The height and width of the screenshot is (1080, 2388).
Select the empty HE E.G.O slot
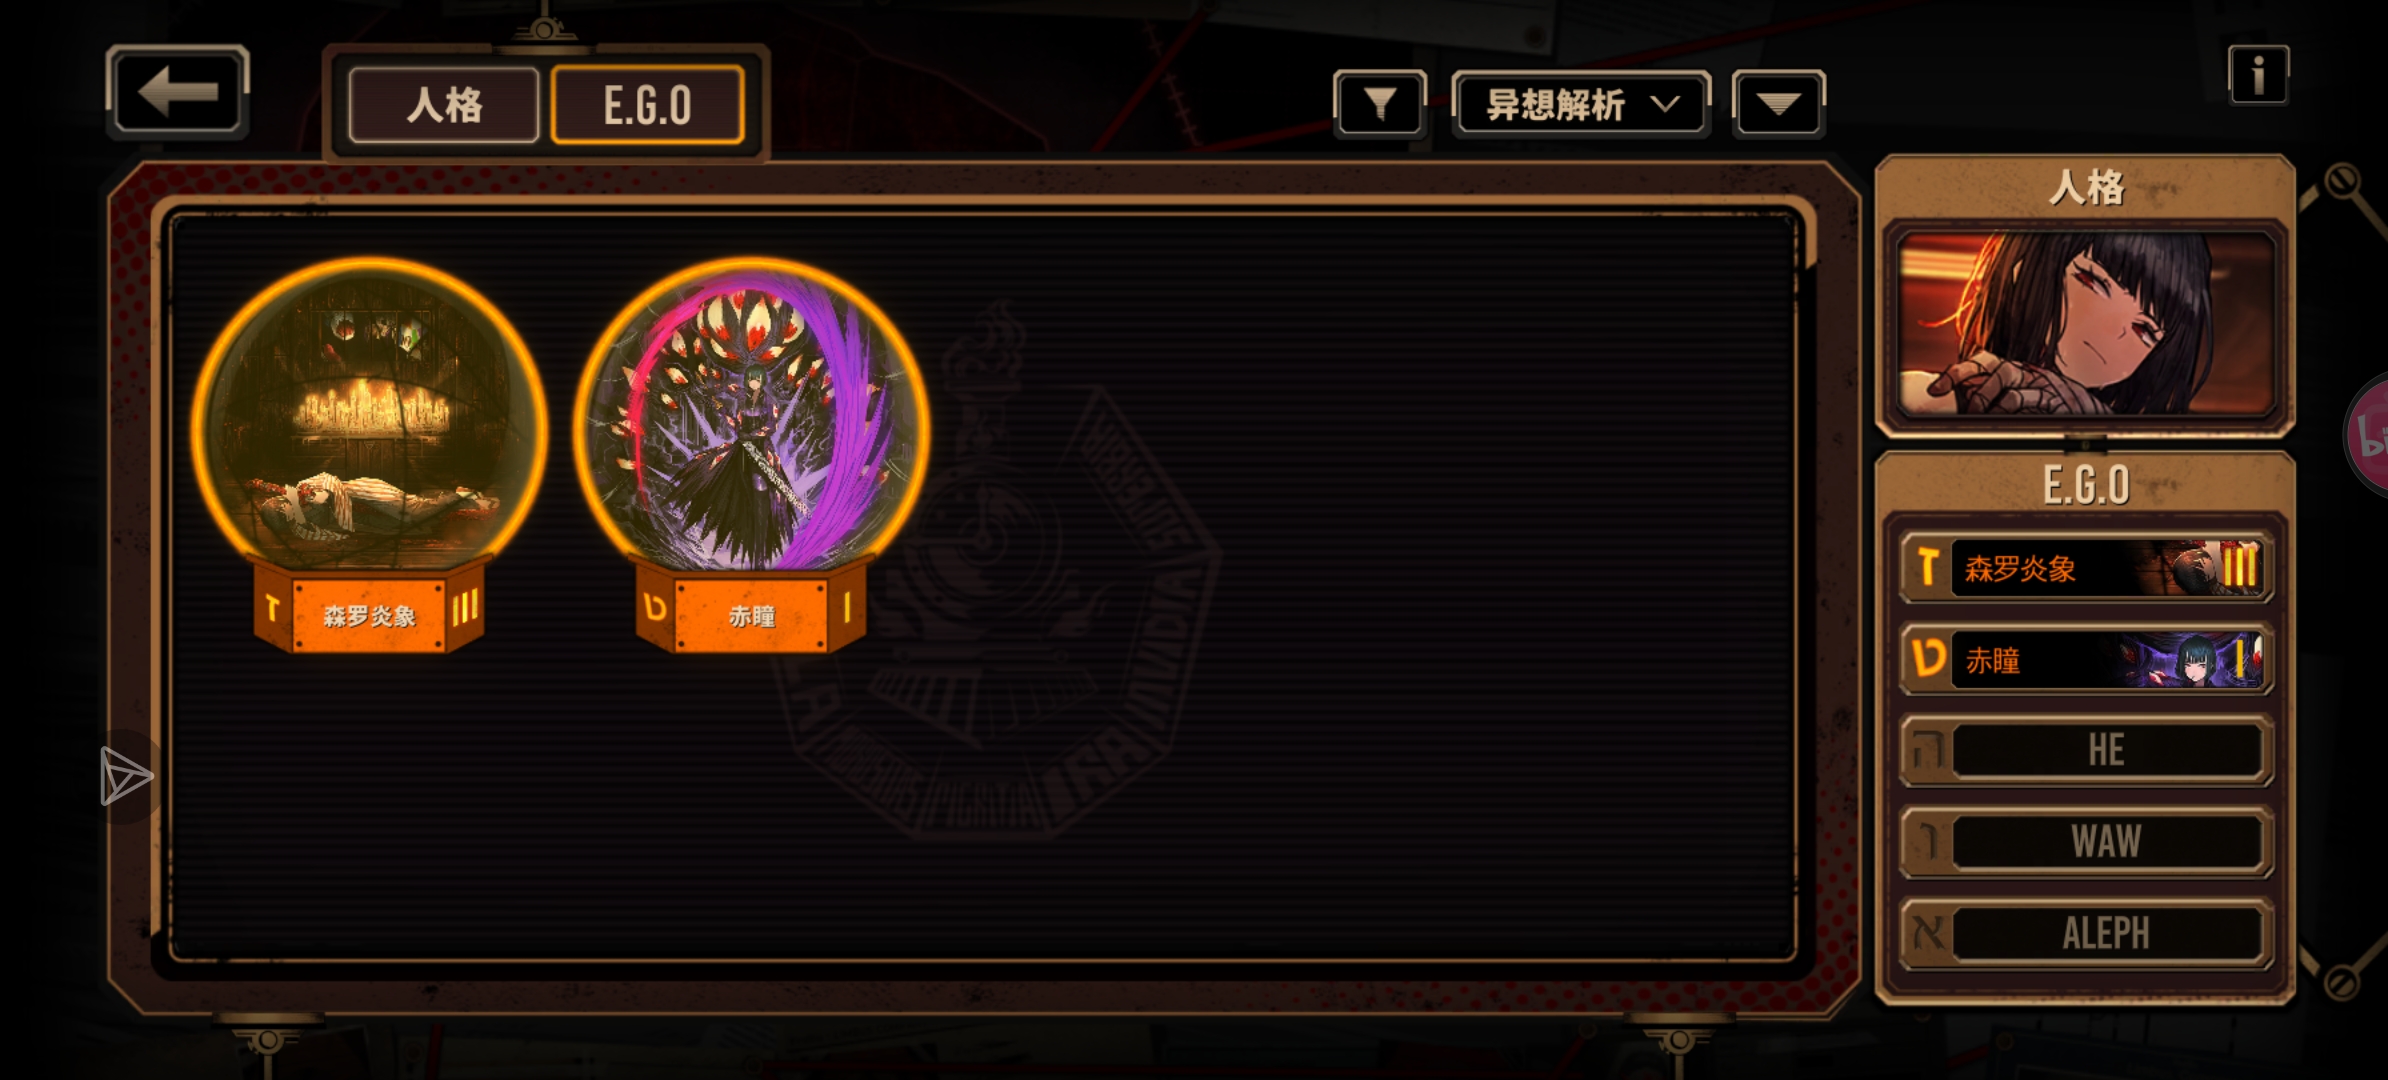[x=2087, y=750]
